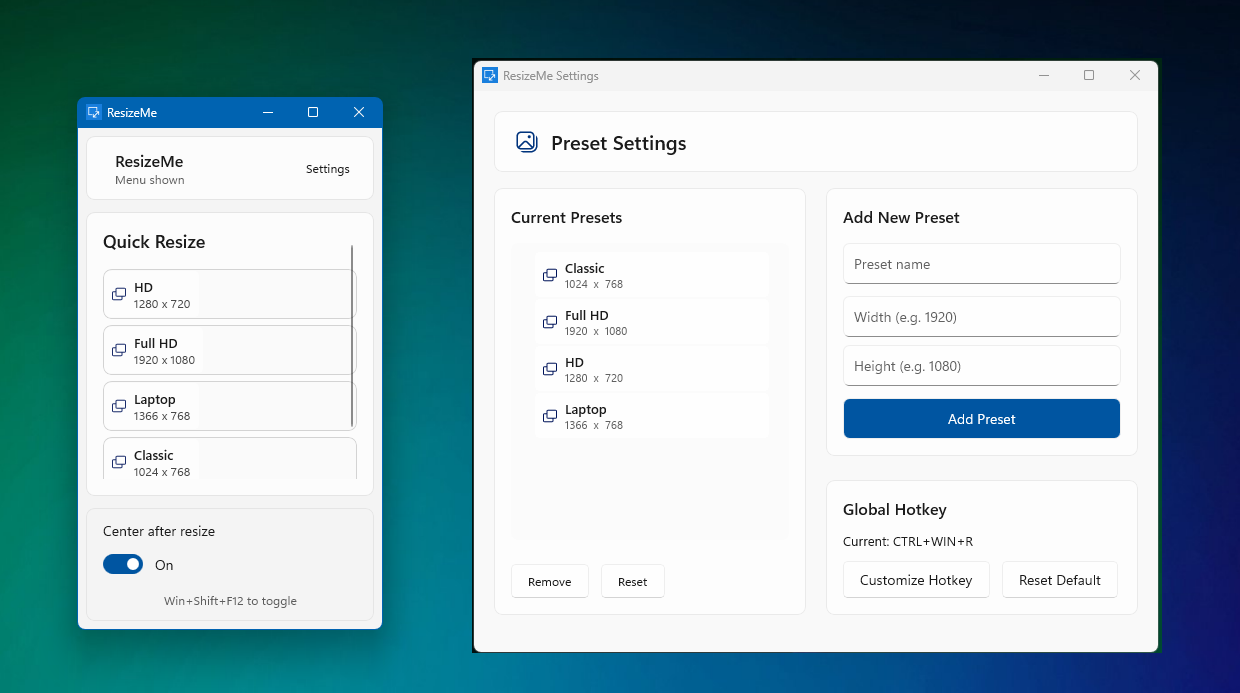
Task: Click the monitor icon beside Full HD in Quick Resize
Action: [x=120, y=350]
